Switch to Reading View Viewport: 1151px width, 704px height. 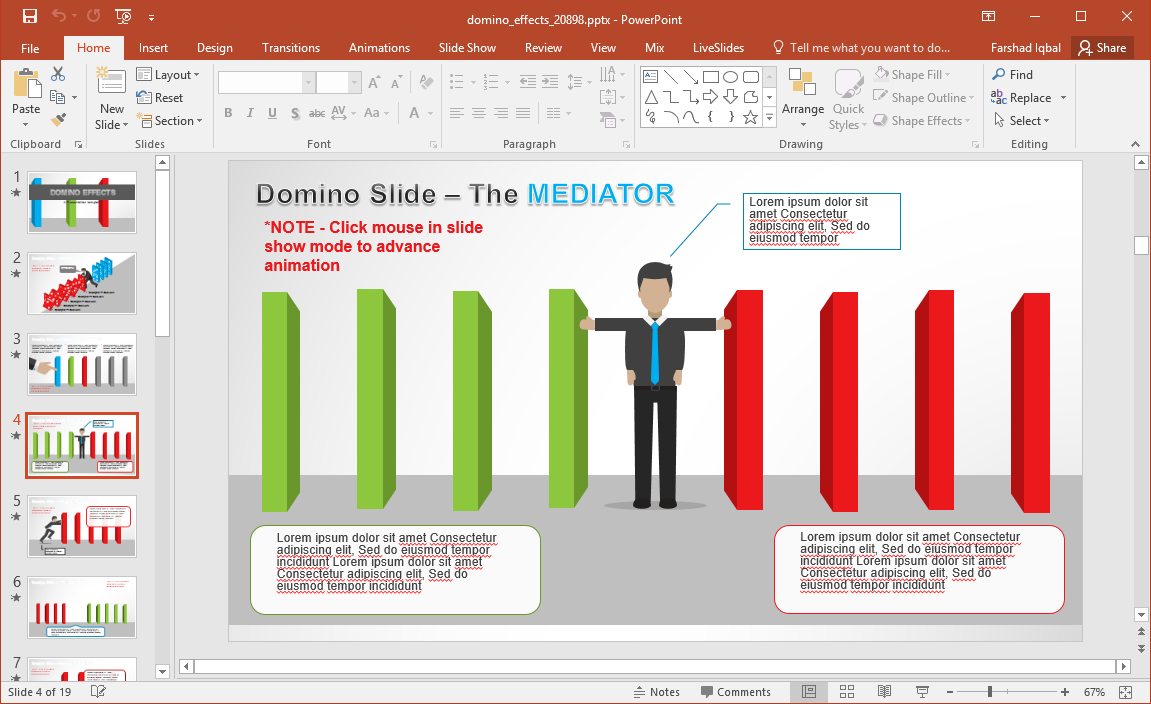point(884,692)
